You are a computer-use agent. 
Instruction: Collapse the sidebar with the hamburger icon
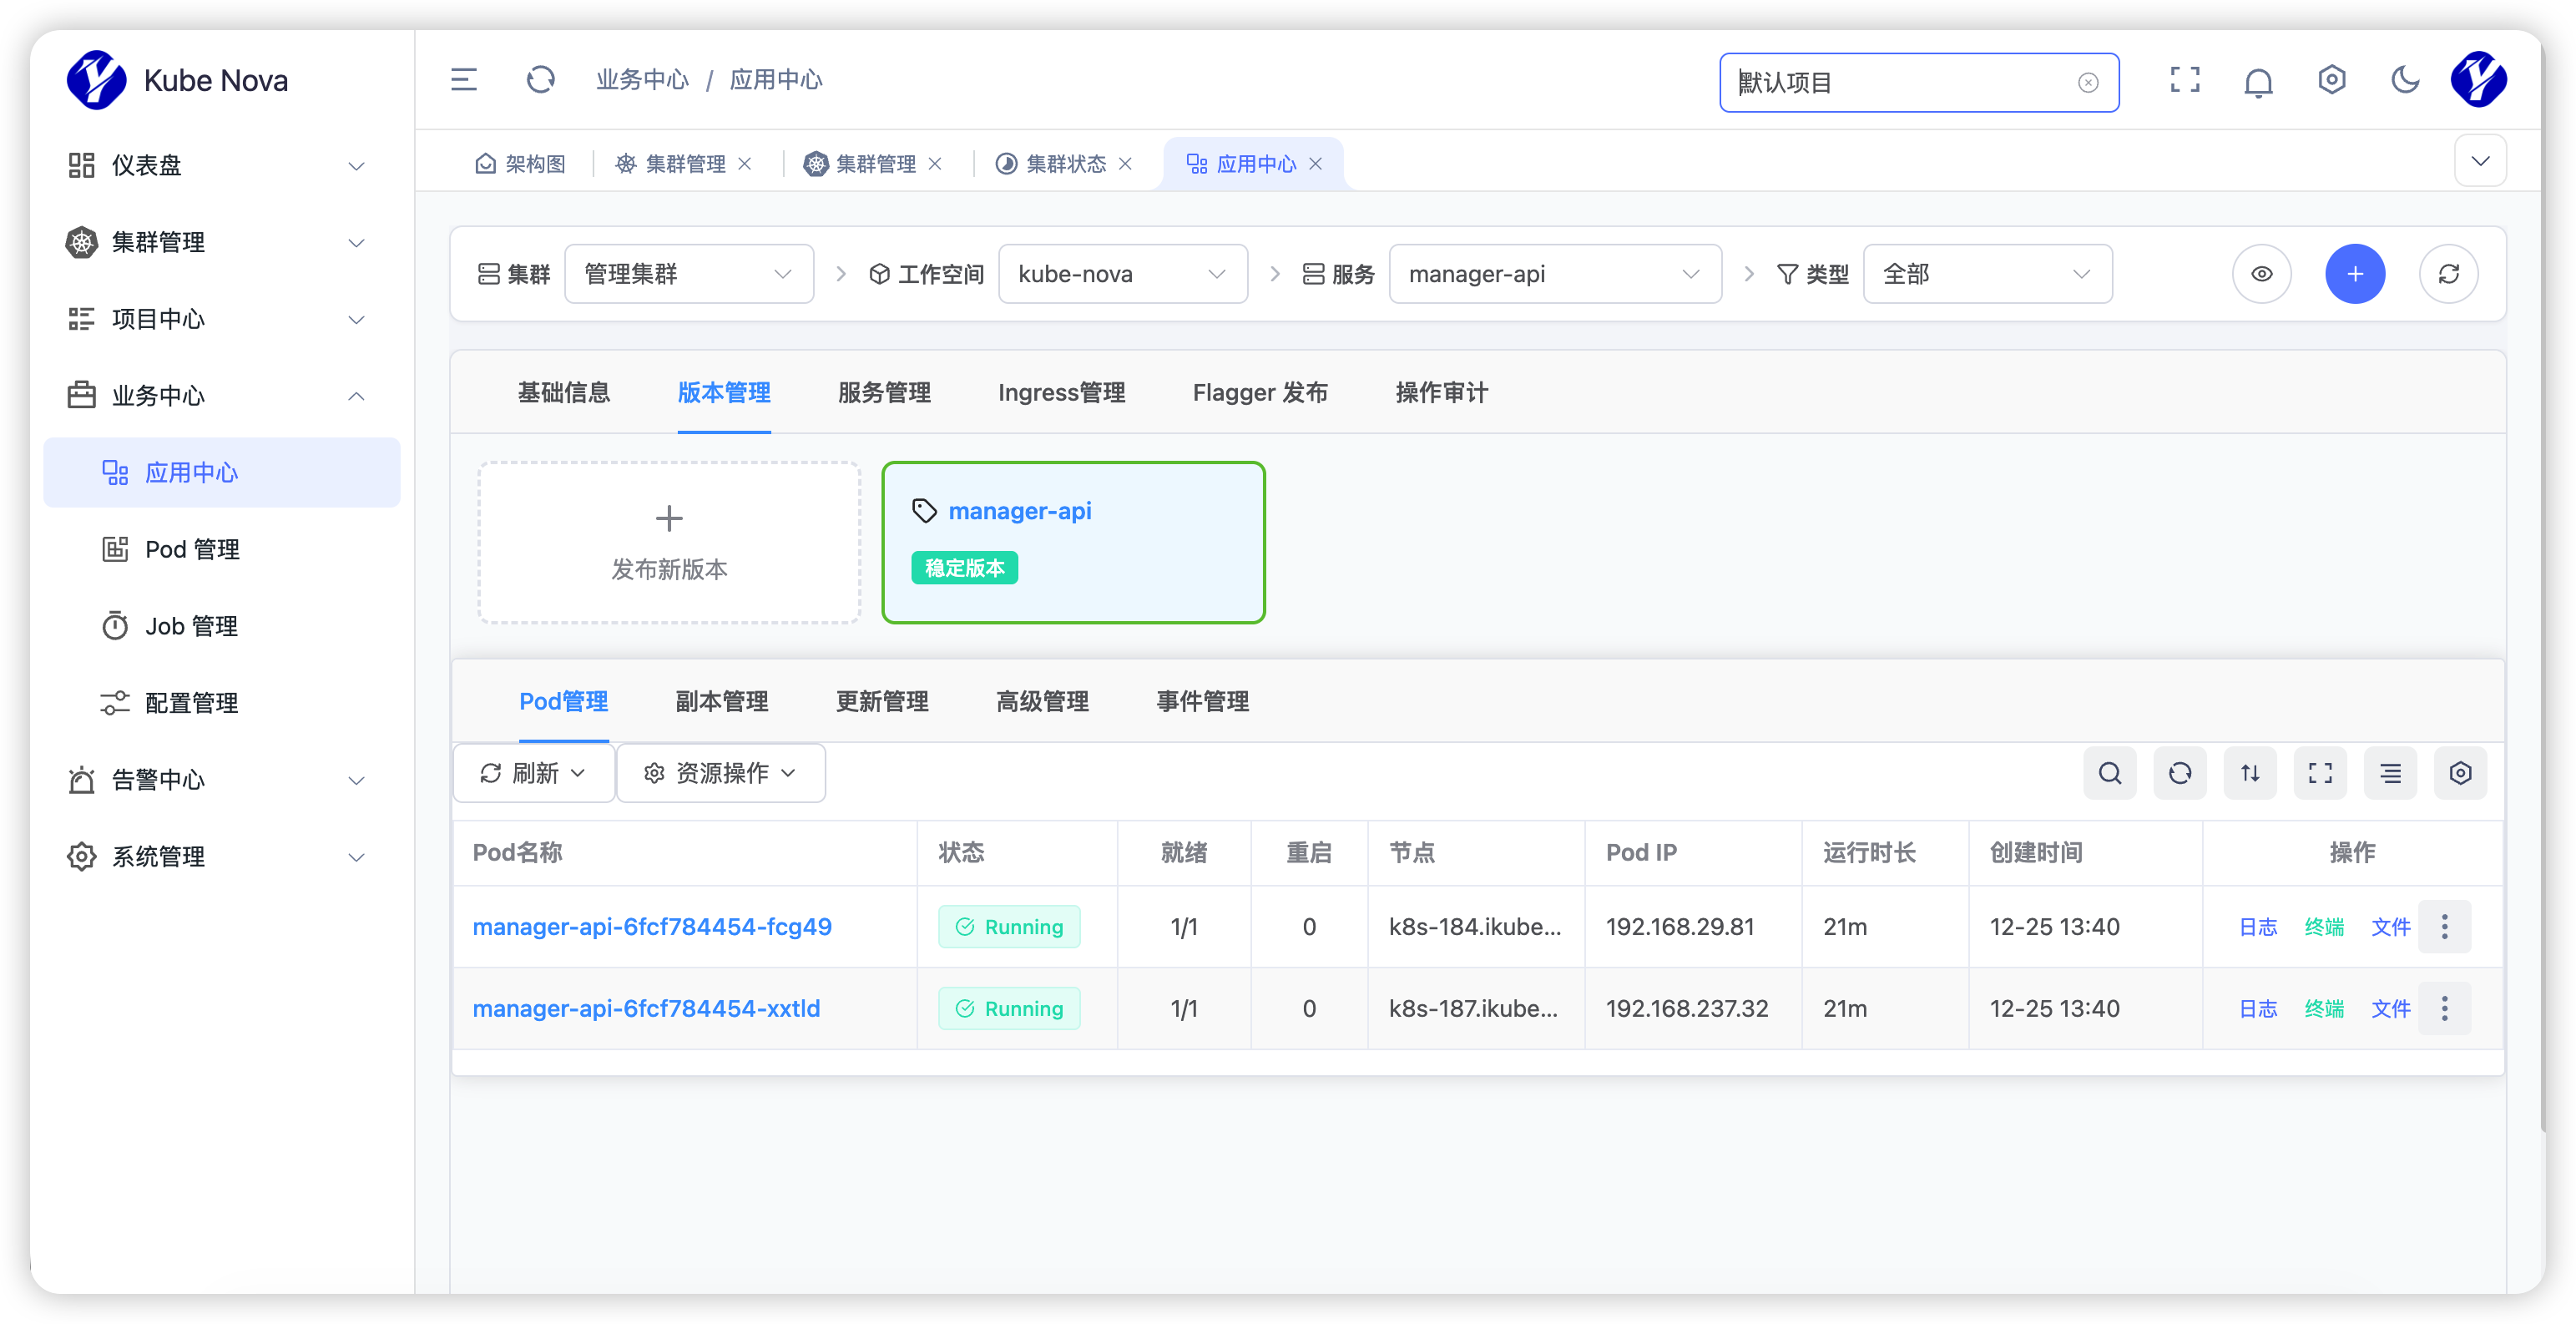463,80
